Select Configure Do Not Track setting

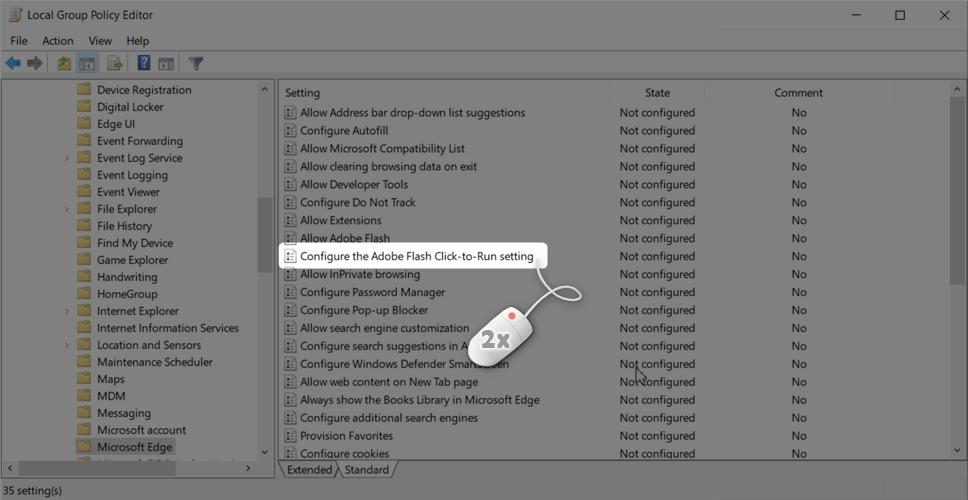[x=357, y=202]
